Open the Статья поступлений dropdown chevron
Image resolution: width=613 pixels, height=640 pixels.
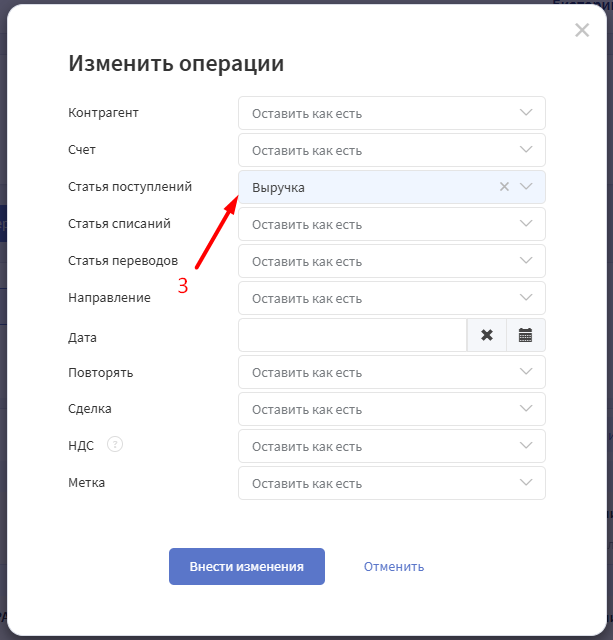point(527,187)
